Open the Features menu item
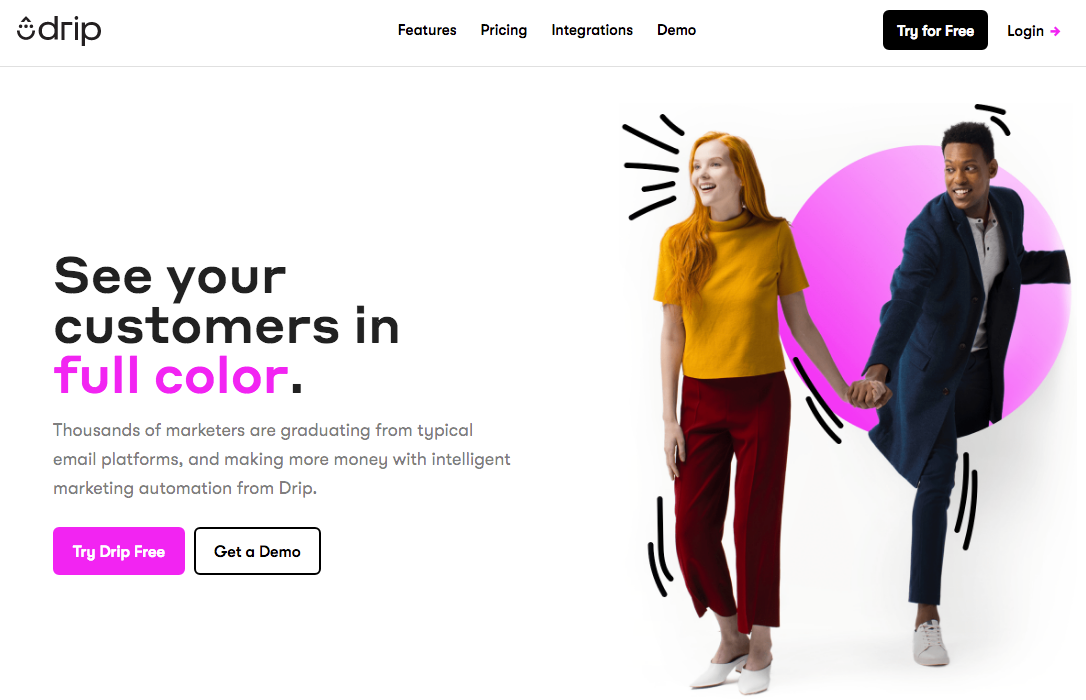This screenshot has width=1086, height=700. click(x=427, y=30)
